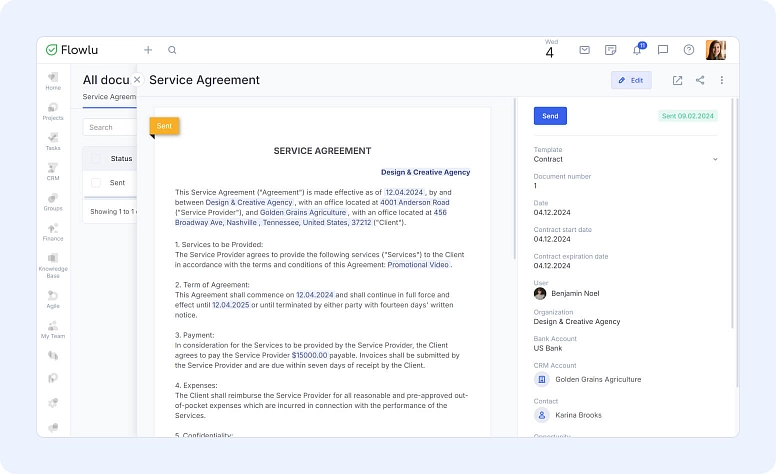The image size is (776, 474).
Task: Select the Service Agreement tab under All documents
Action: click(108, 97)
